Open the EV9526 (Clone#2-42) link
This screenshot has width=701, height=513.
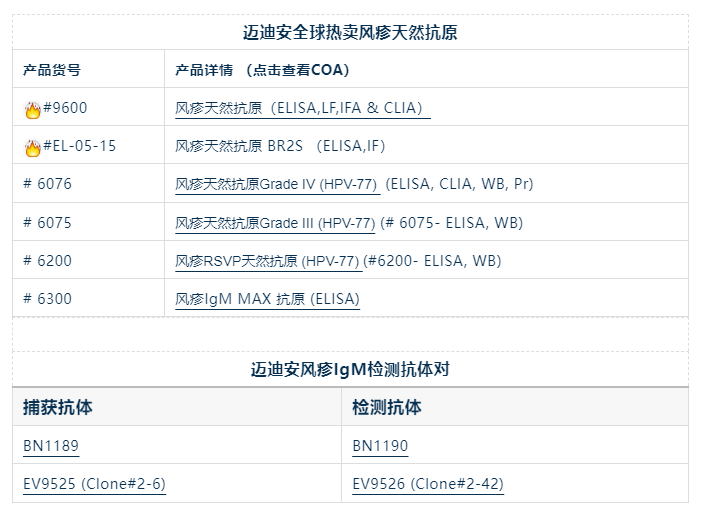(427, 484)
